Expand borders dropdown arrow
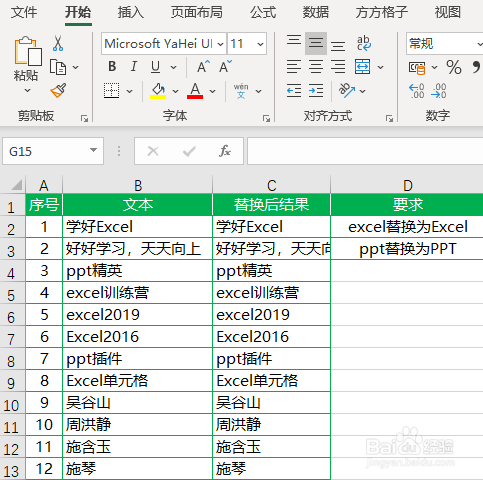483x480 pixels. [x=130, y=91]
